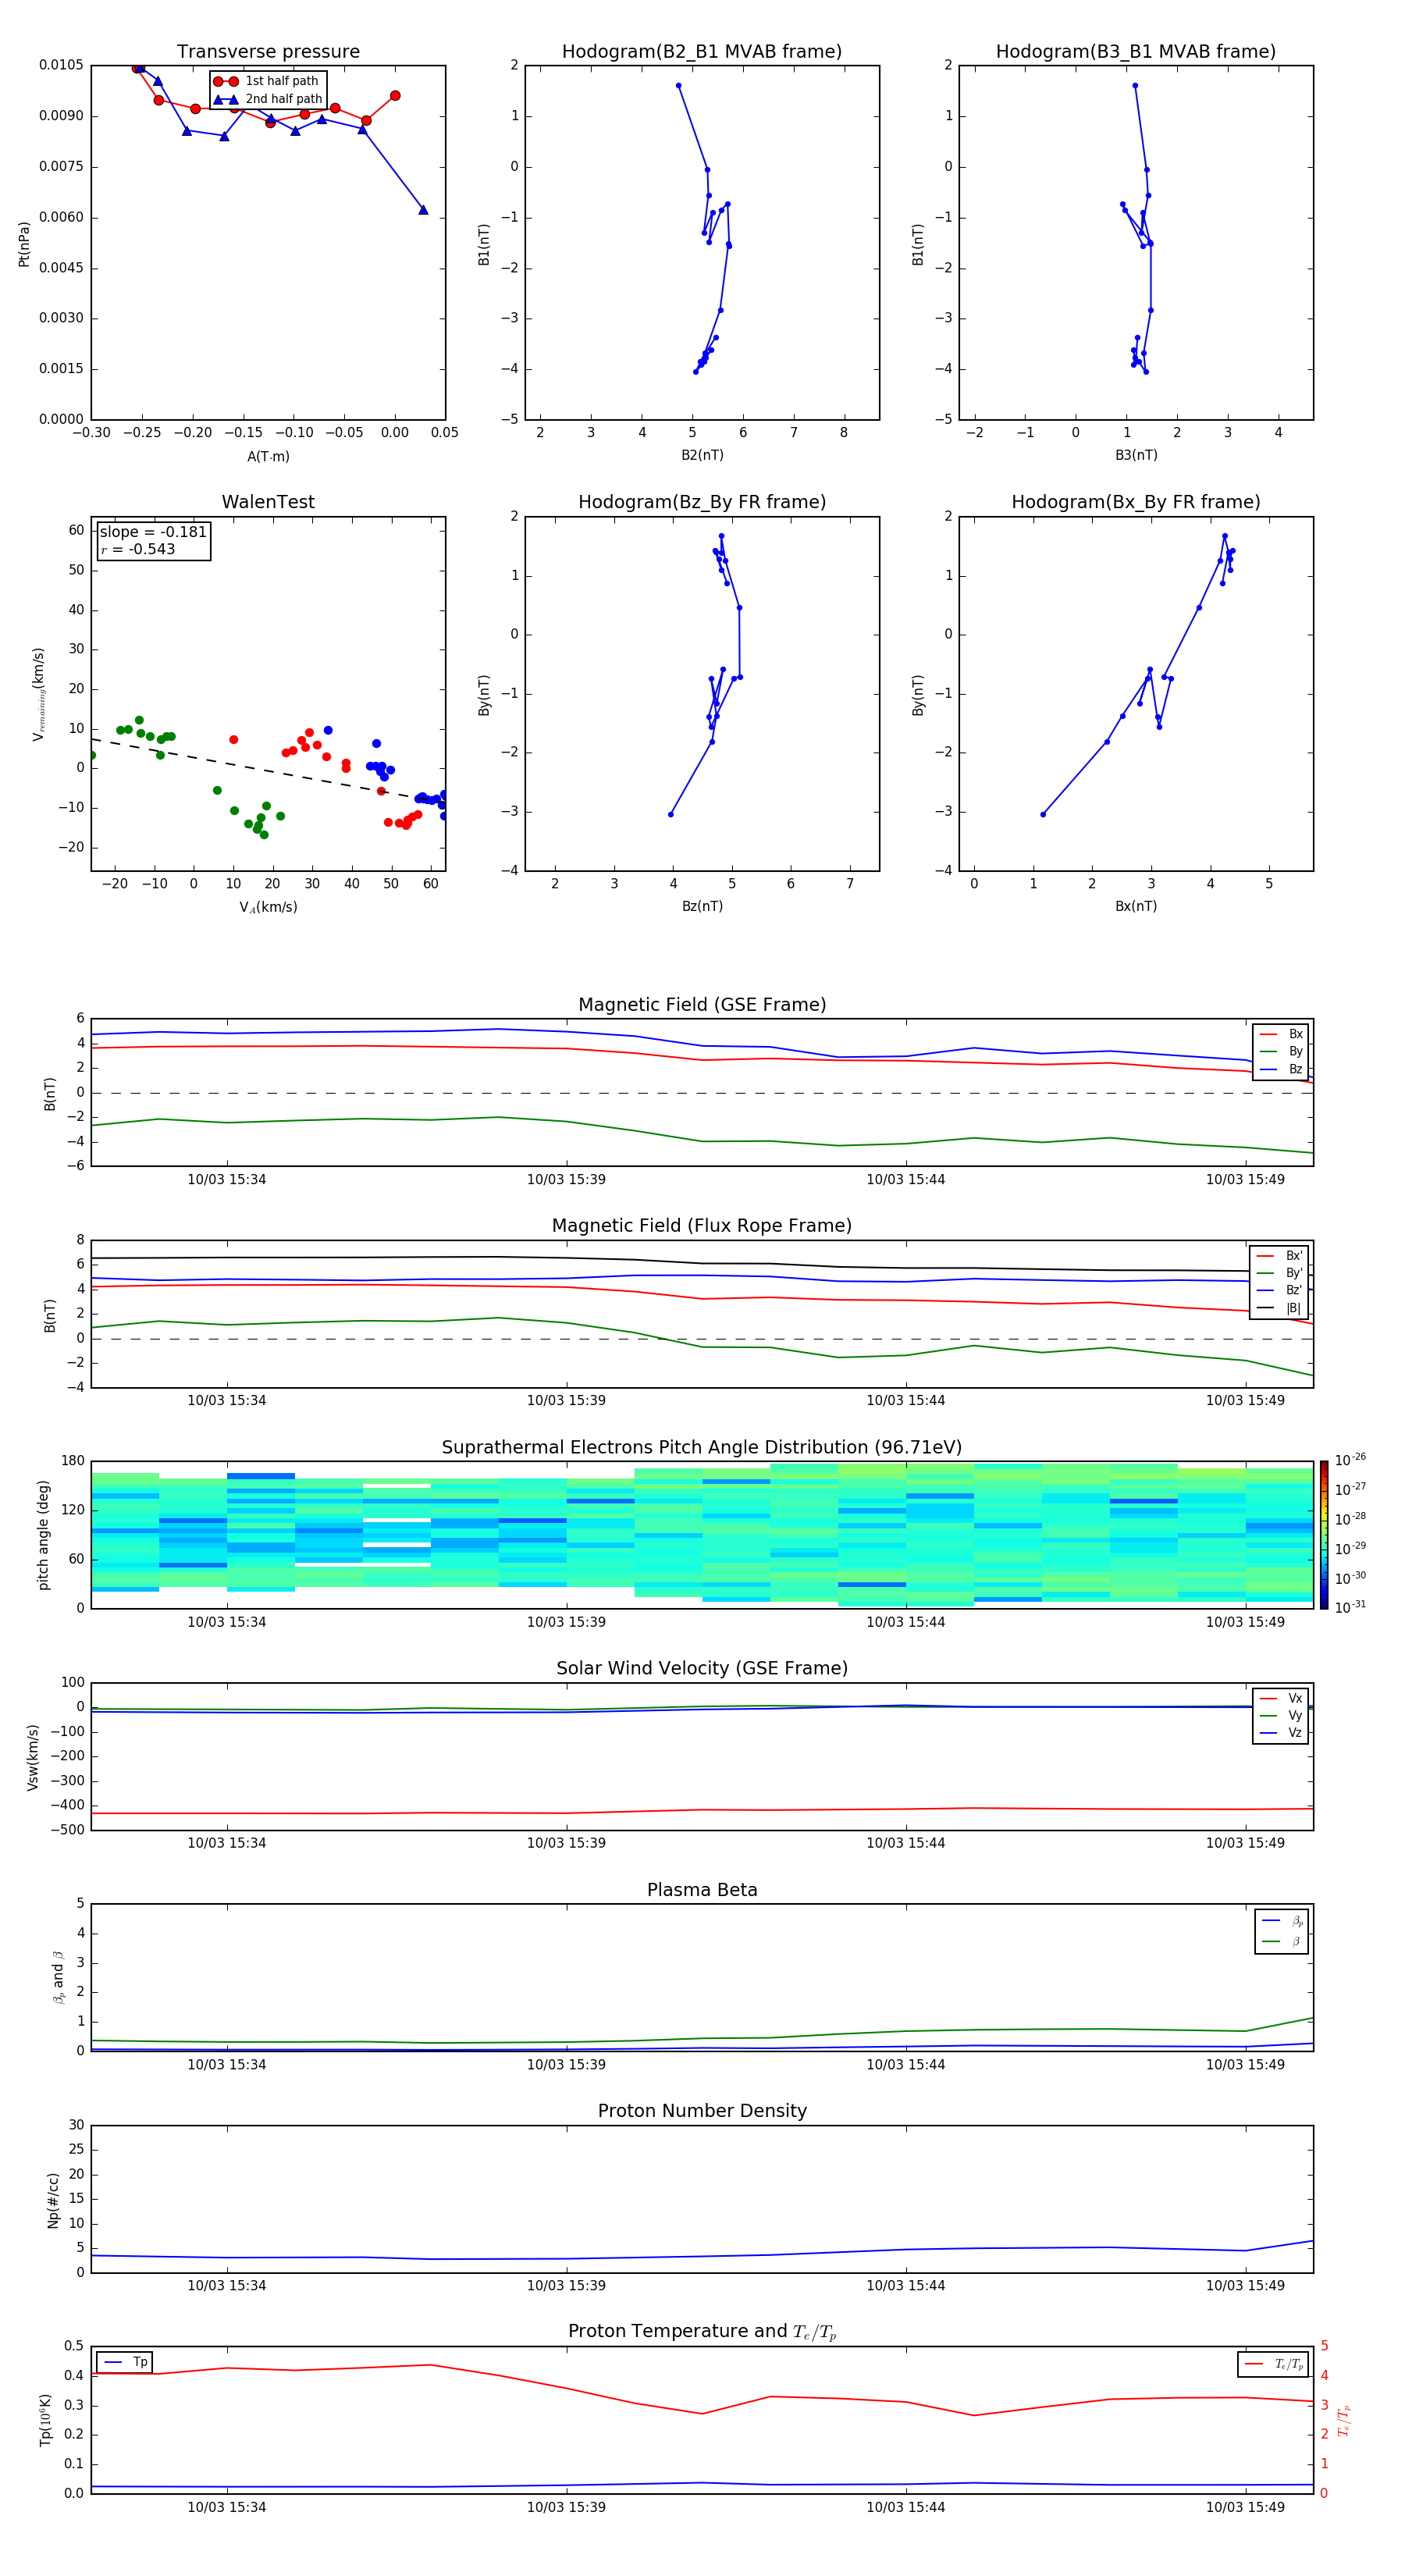Click the blue "2nd half path" legend marker

[226, 99]
